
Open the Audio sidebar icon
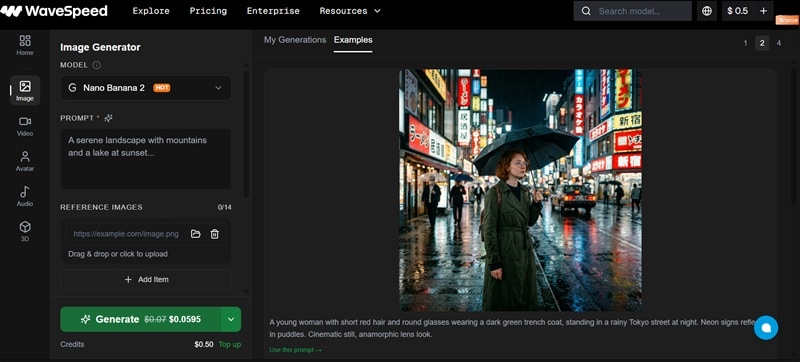click(24, 196)
